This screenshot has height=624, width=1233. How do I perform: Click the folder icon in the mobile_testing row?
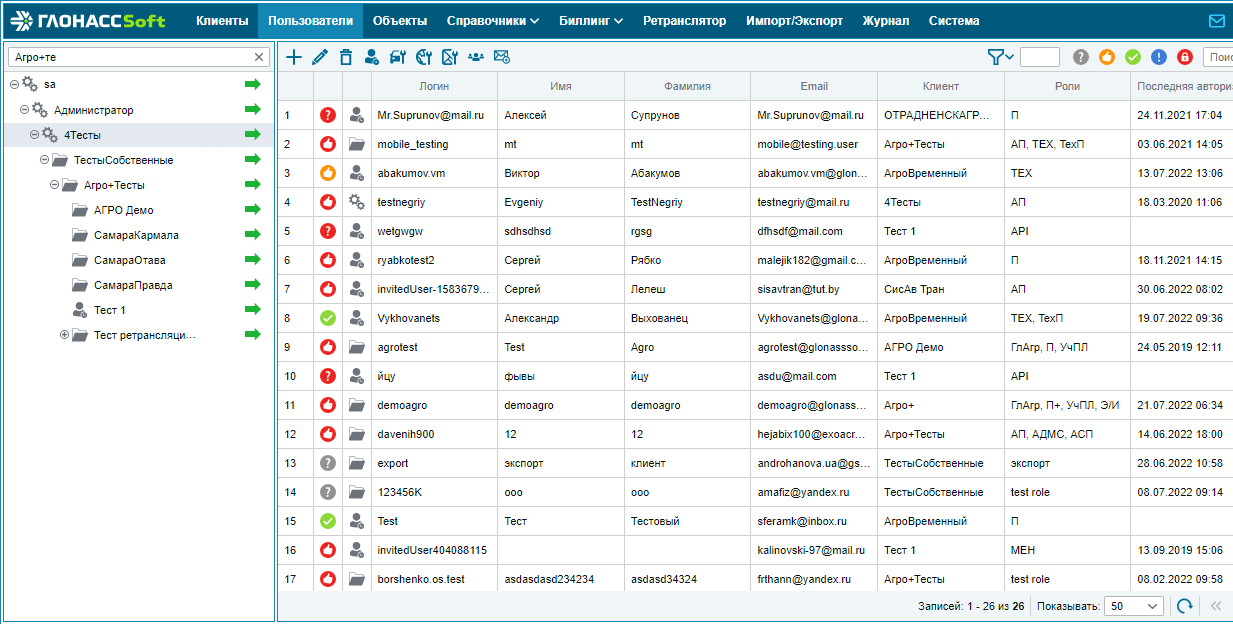coord(357,144)
